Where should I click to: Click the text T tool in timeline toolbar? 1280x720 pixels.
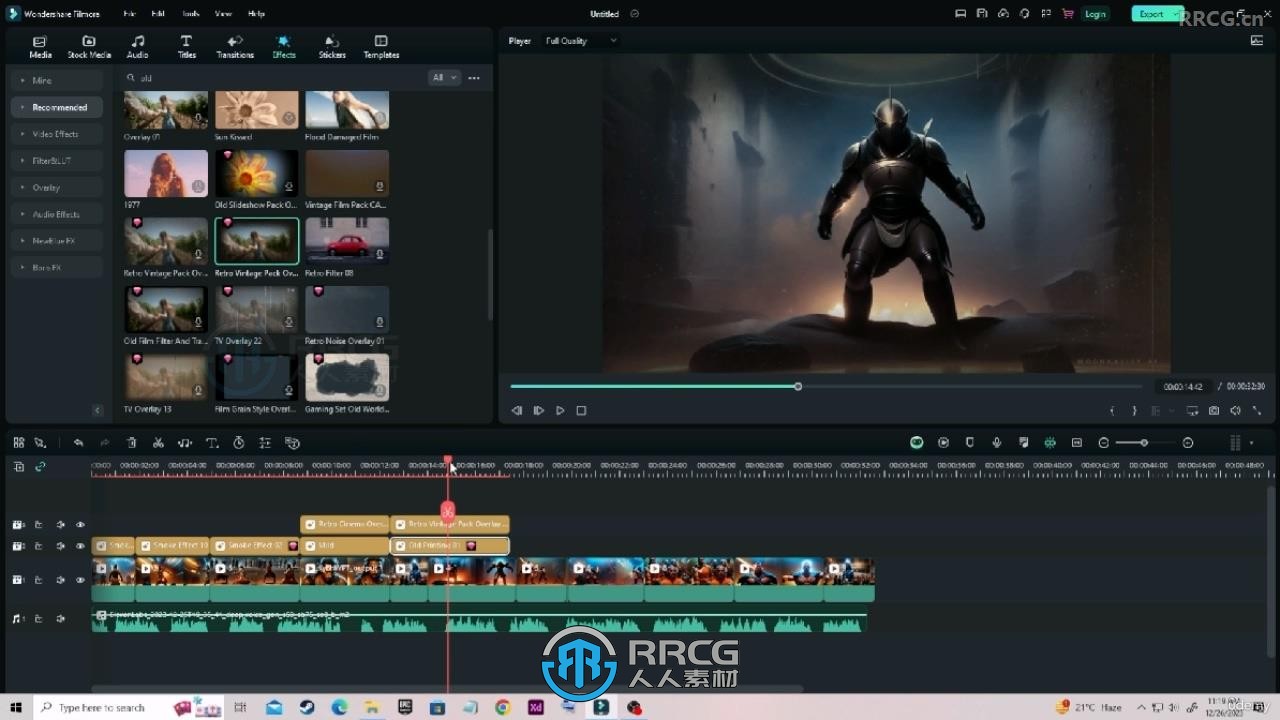pyautogui.click(x=212, y=442)
